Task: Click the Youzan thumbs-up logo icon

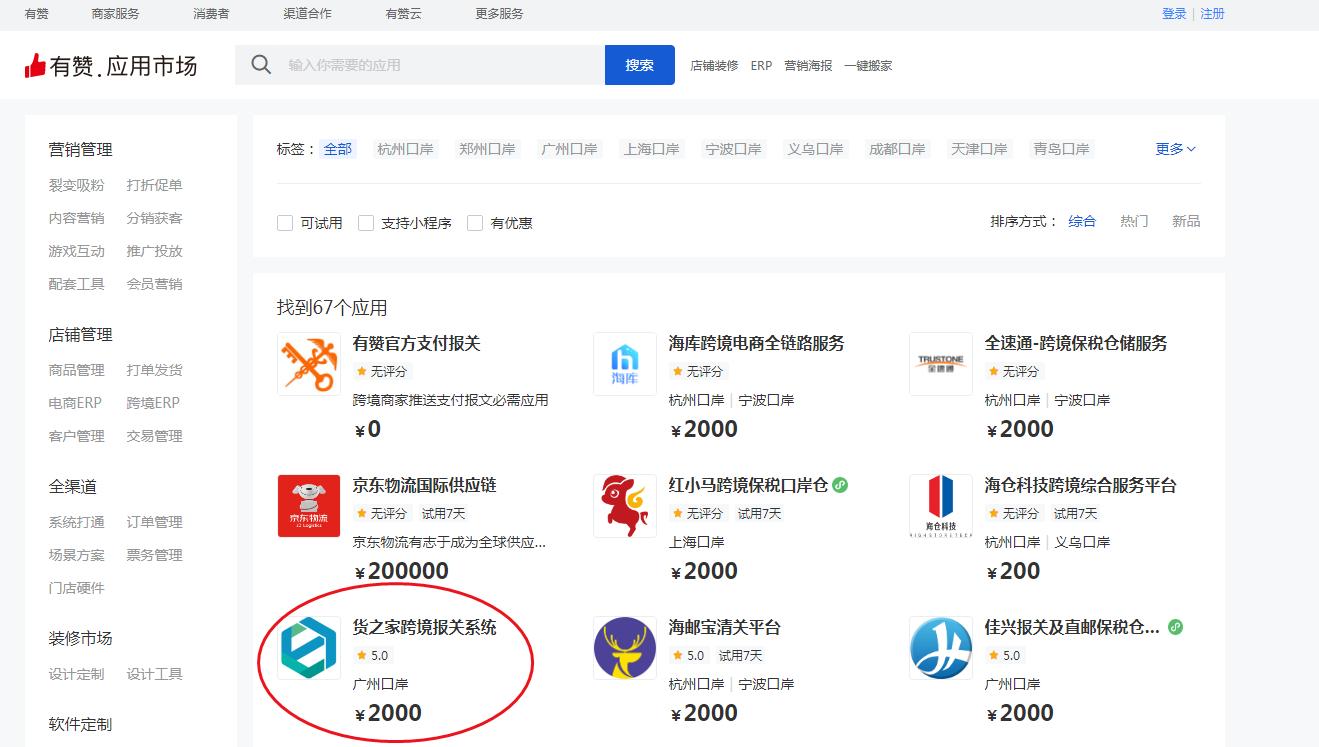Action: (36, 66)
